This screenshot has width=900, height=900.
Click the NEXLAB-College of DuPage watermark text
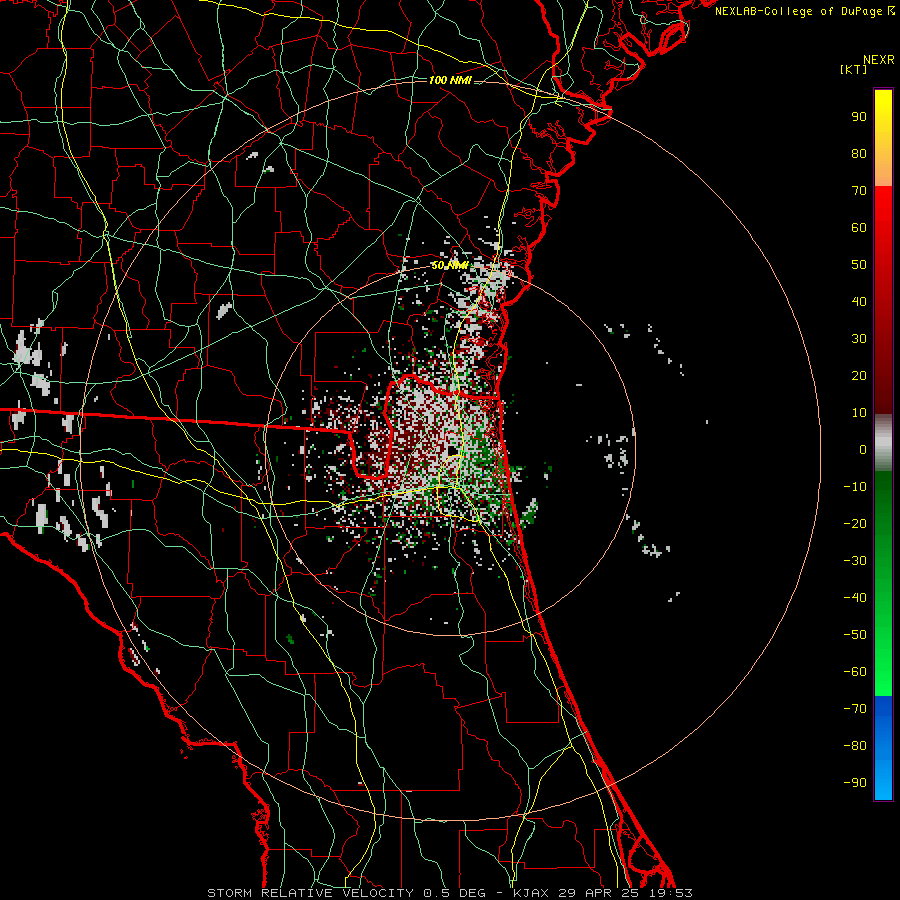tap(804, 11)
